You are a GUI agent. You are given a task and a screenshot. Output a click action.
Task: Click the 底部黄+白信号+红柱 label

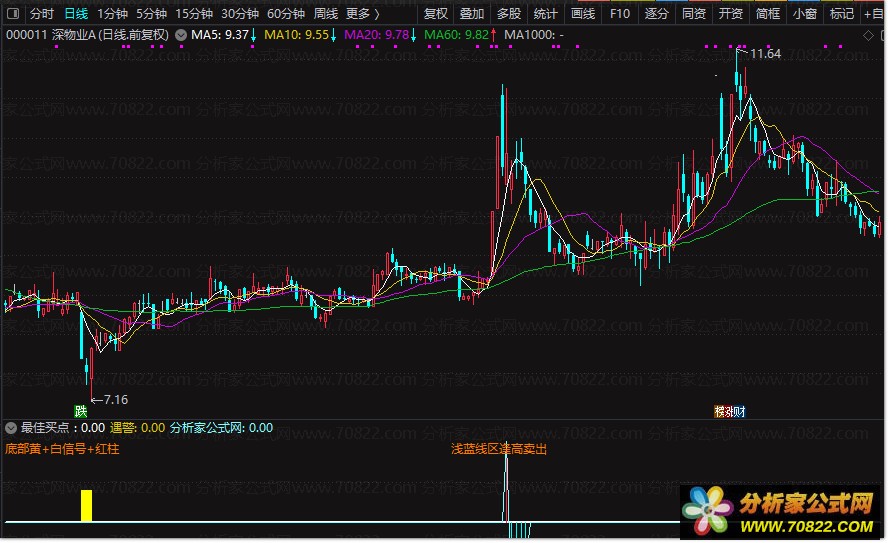click(x=62, y=449)
